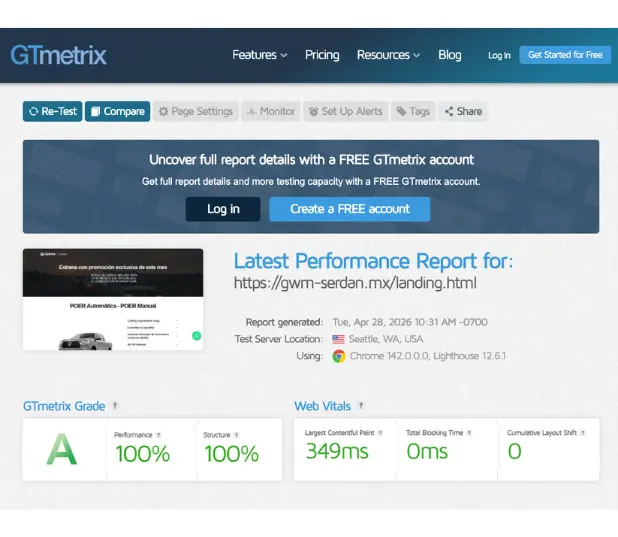Viewport: 618px width, 537px height.
Task: Click the Structure help icon
Action: [236, 435]
